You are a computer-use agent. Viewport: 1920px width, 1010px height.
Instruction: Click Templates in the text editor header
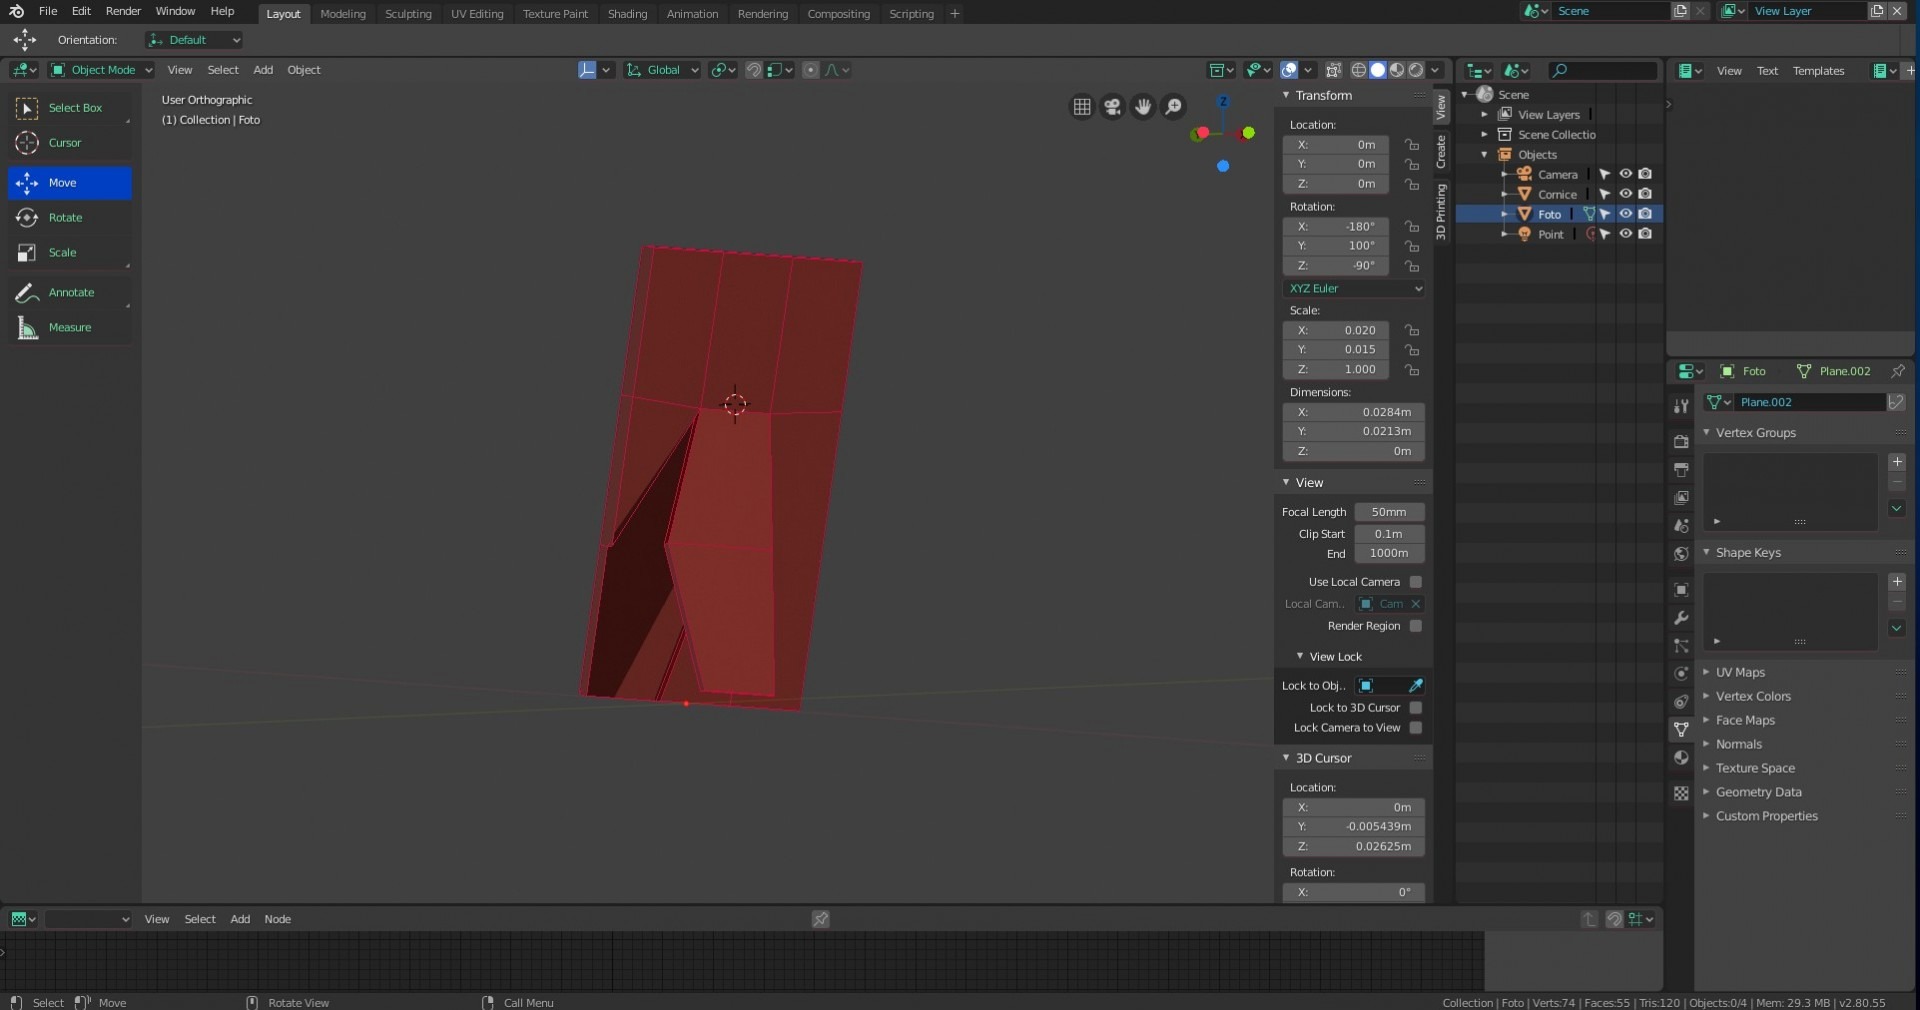click(1818, 71)
